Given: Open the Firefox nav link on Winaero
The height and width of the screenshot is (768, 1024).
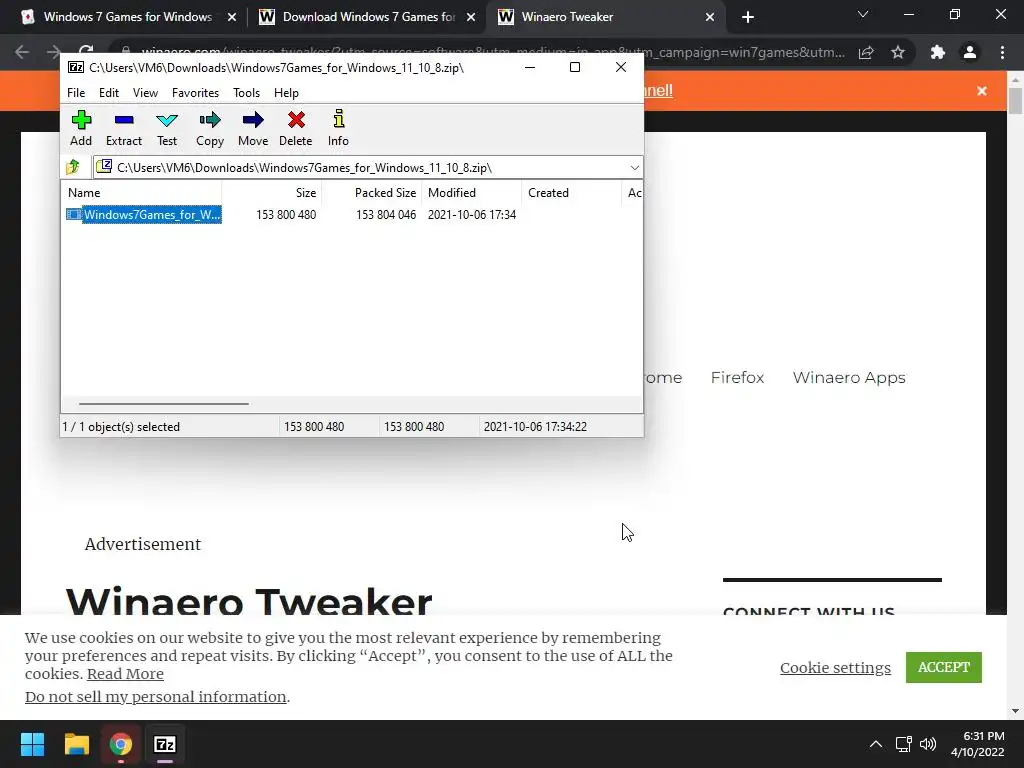Looking at the screenshot, I should [x=737, y=377].
